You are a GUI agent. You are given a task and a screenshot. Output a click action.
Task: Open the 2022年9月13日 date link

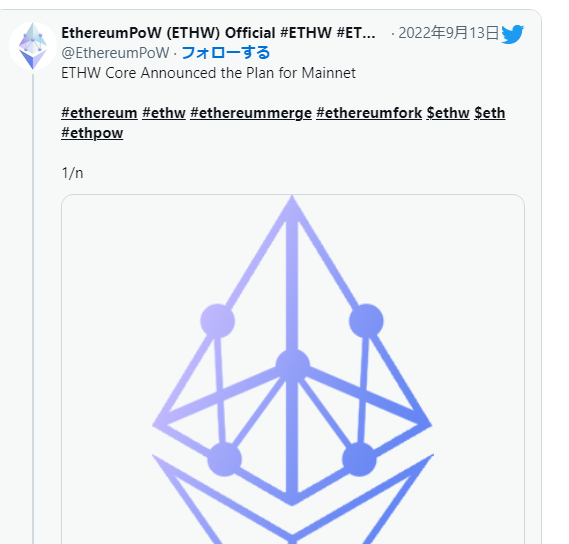[449, 33]
